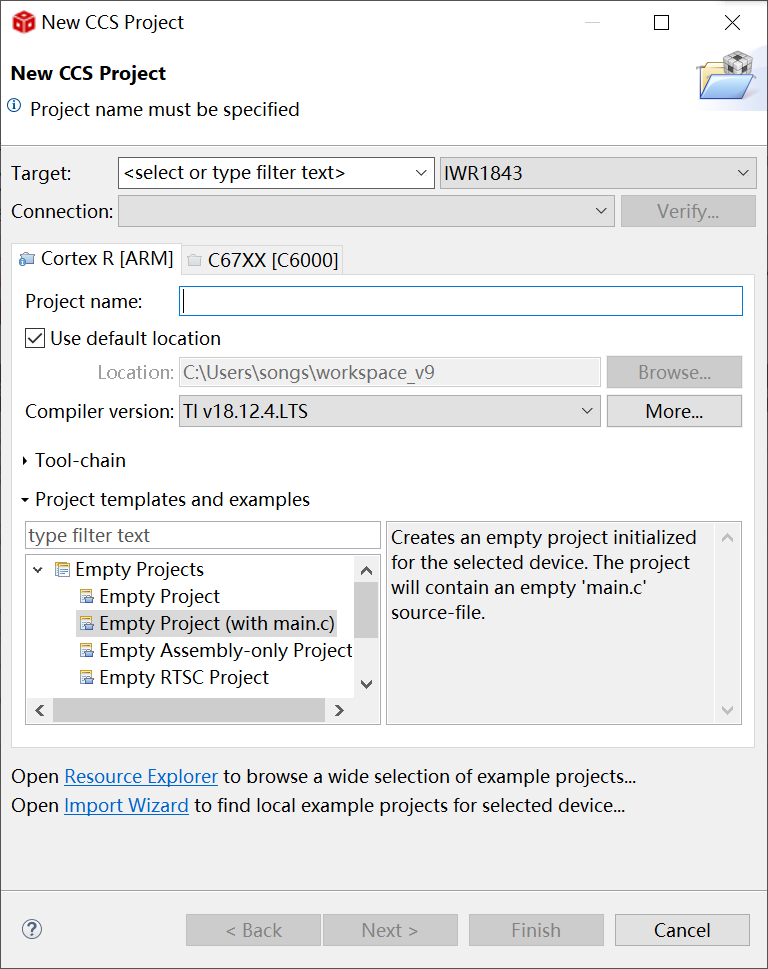Click the new project folder wizard icon
Screen dimensions: 768x969
[724, 75]
